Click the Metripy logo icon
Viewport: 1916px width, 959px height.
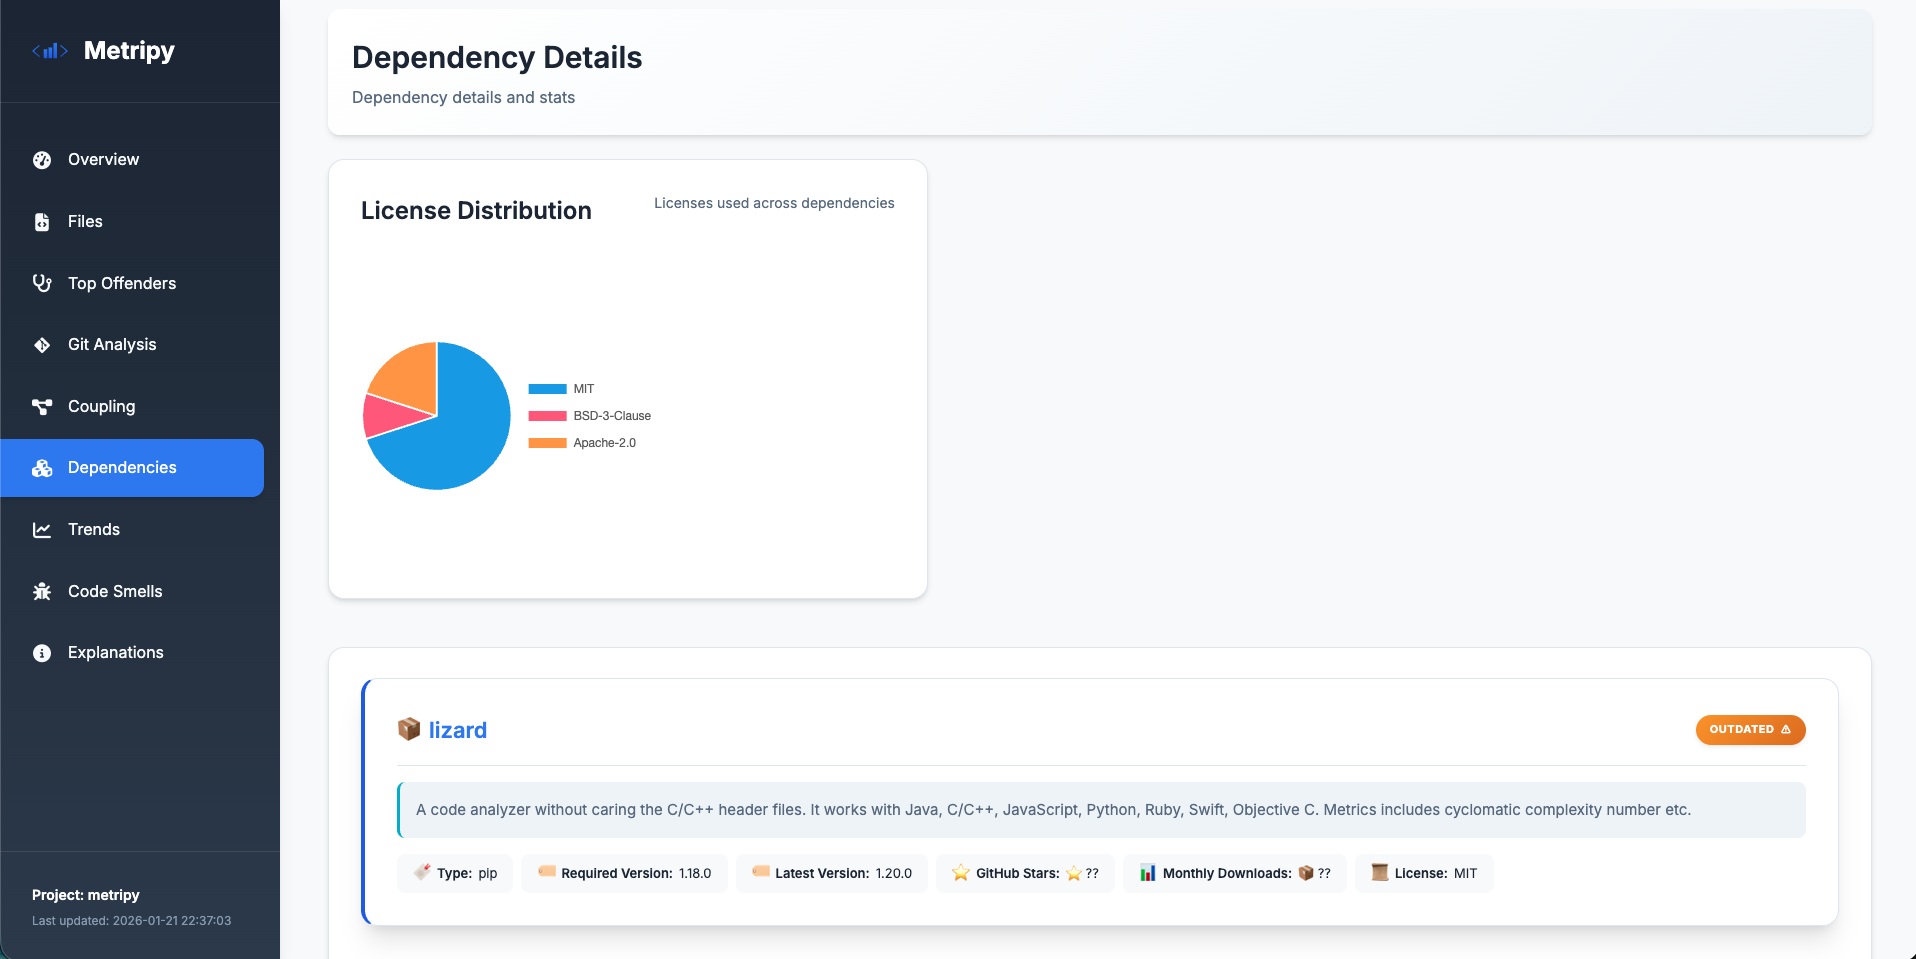50,50
